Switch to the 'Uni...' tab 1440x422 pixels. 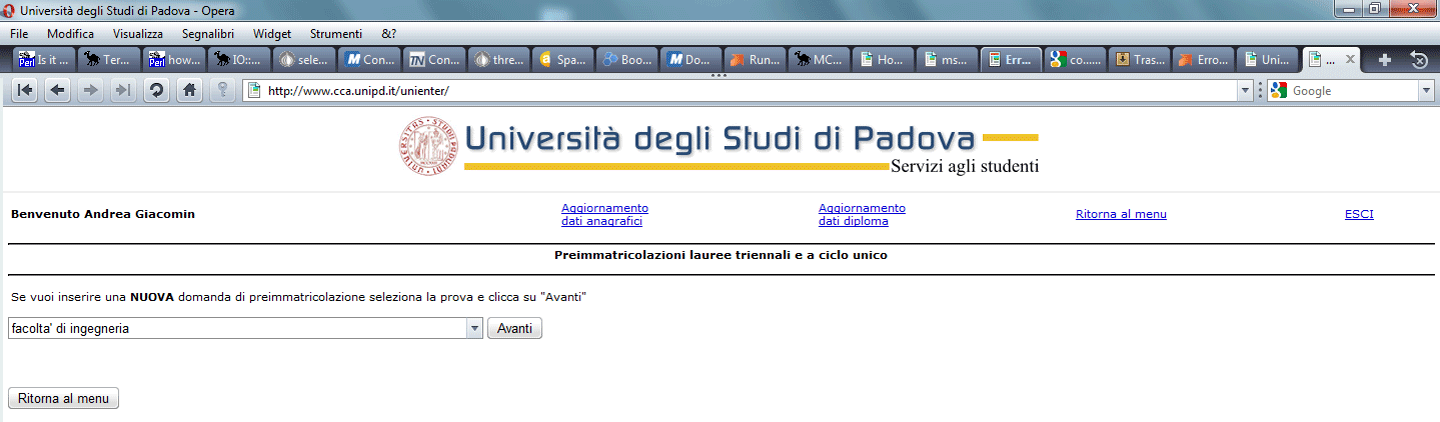[1269, 60]
